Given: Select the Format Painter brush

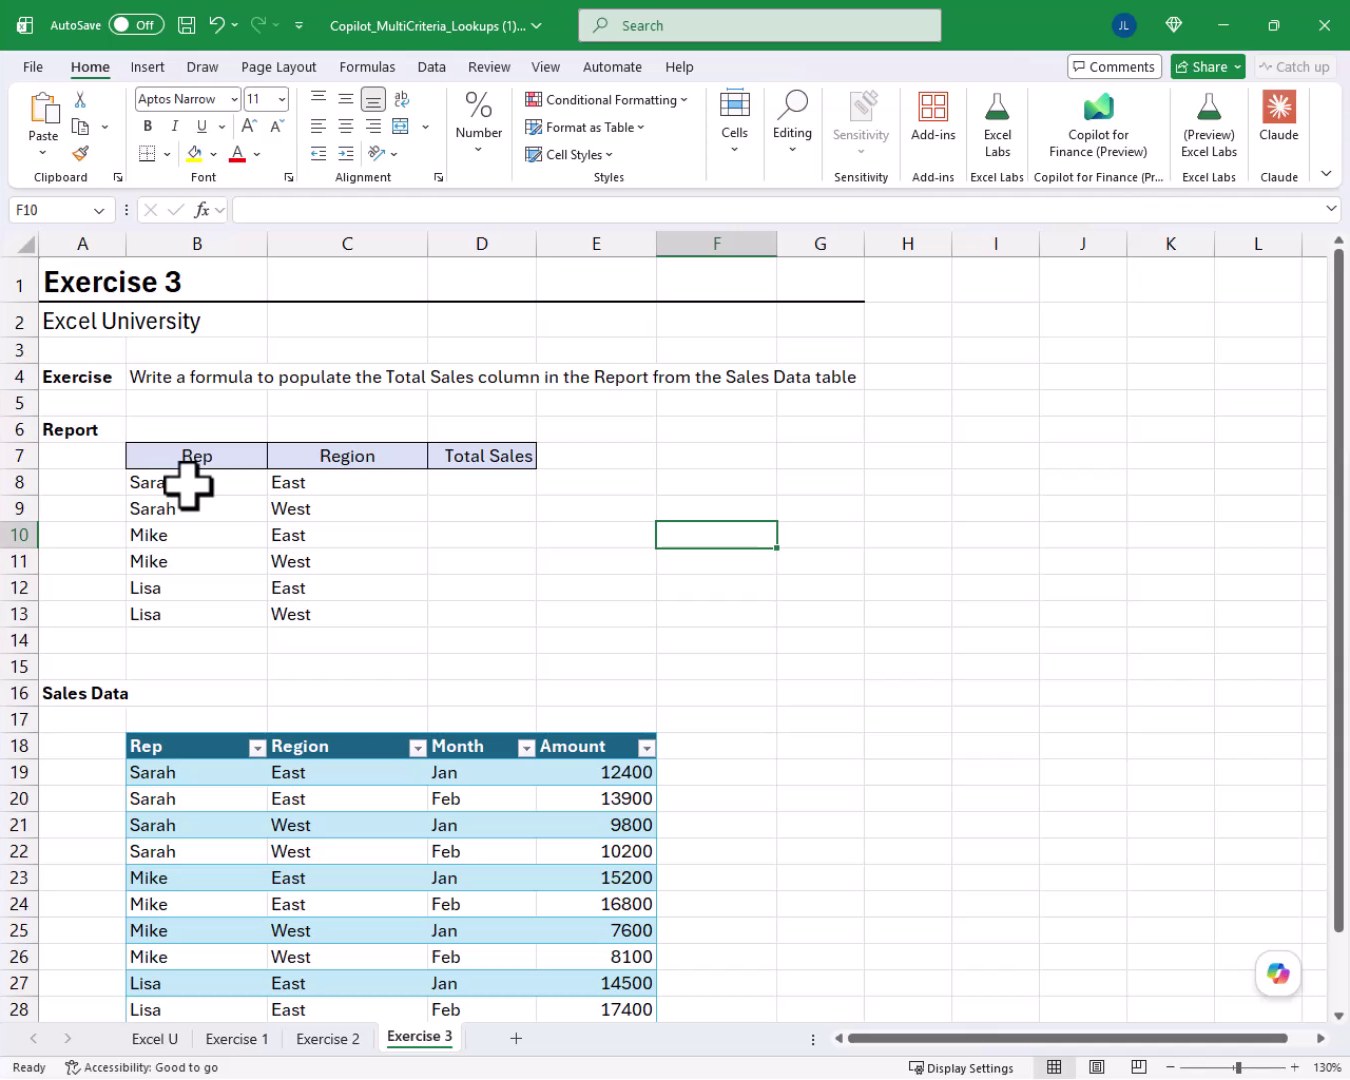Looking at the screenshot, I should (80, 153).
